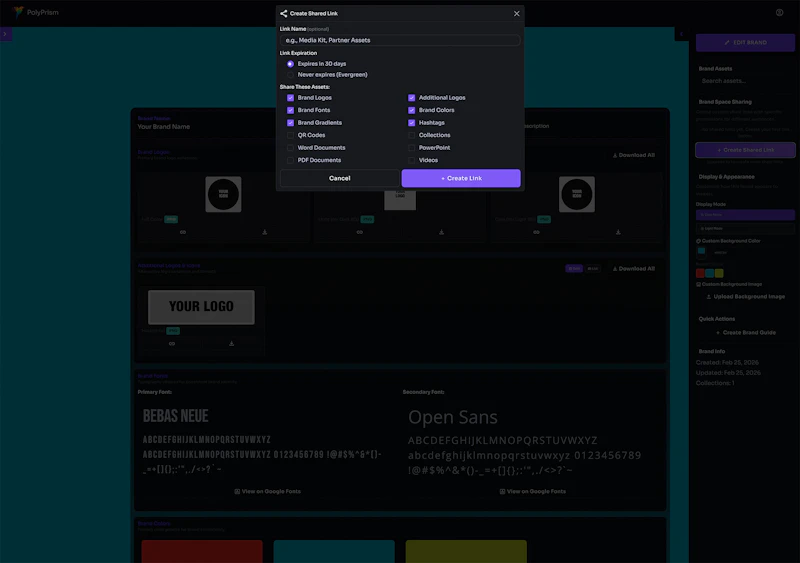This screenshot has width=800, height=563.
Task: Open View on Google Fonts for Open Sans
Action: click(533, 492)
